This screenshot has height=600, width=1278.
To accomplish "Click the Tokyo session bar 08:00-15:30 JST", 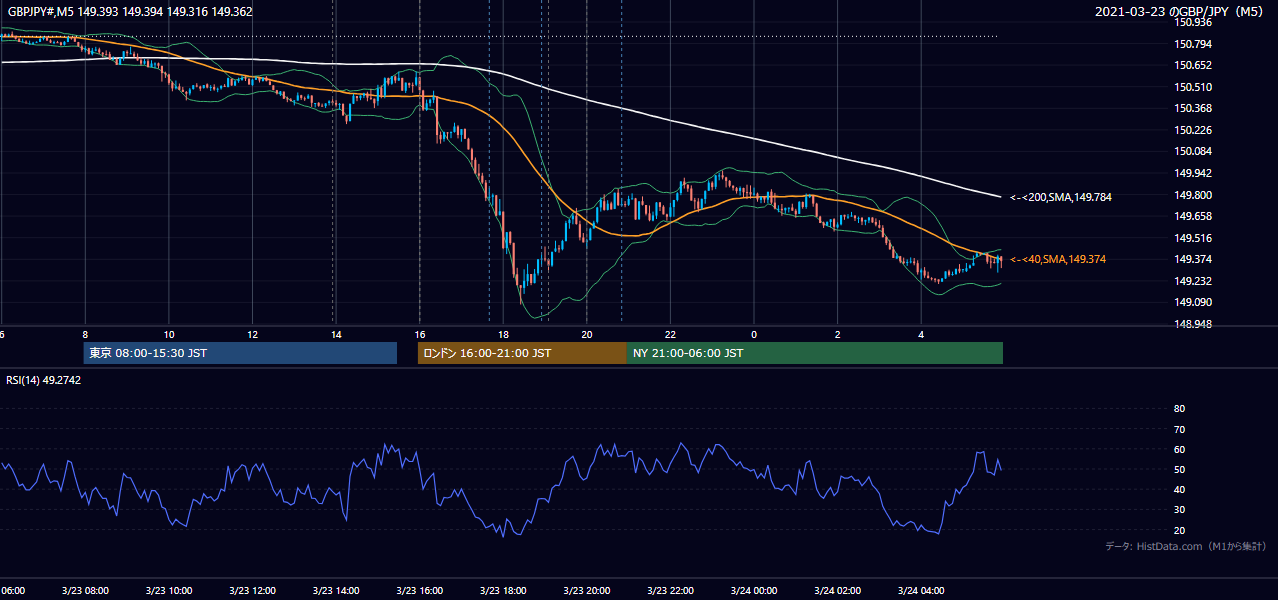I will (x=240, y=353).
